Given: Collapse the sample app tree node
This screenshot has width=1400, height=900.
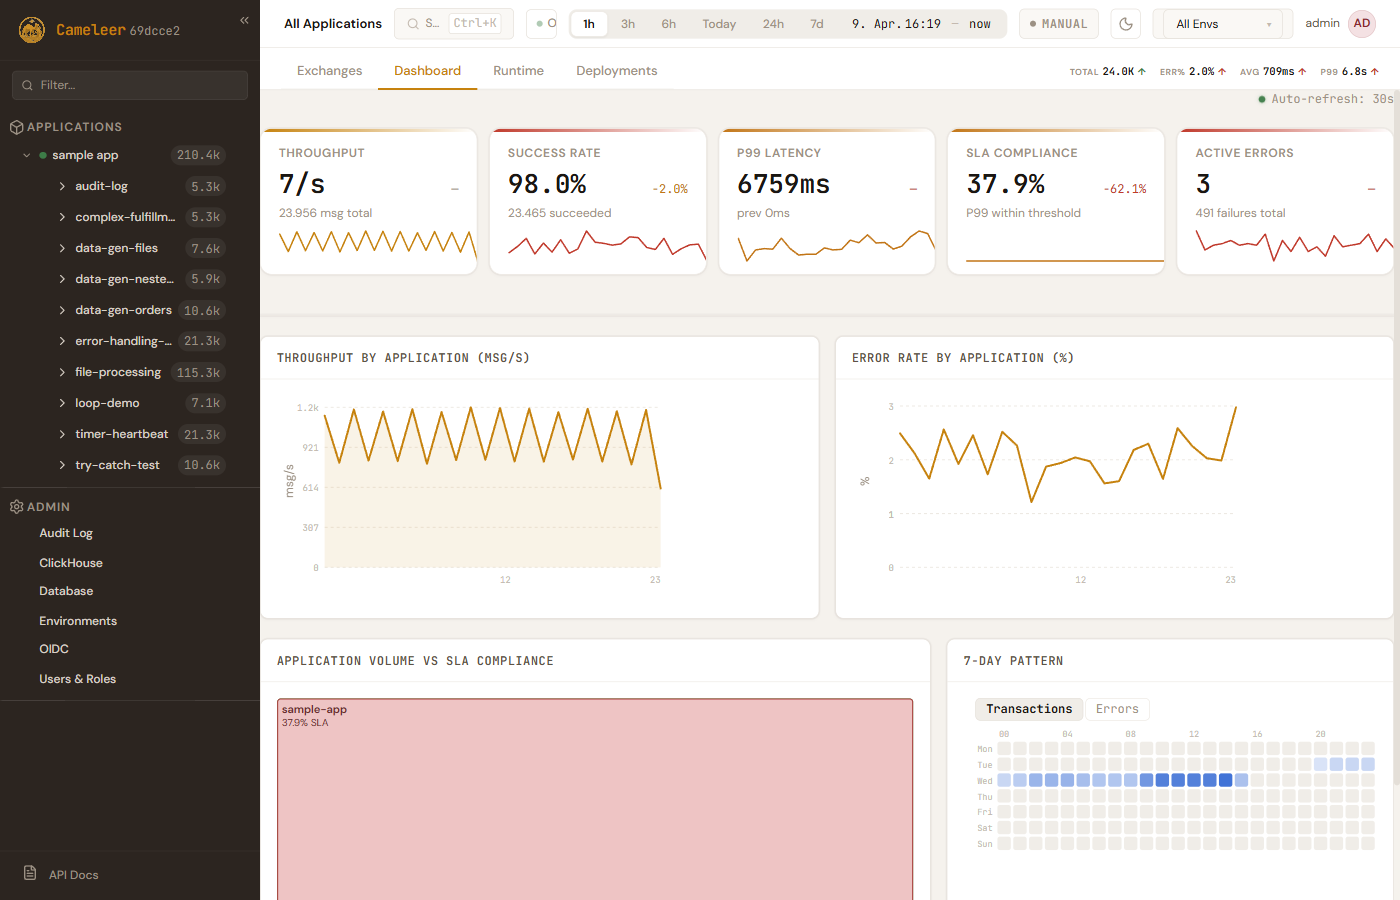Looking at the screenshot, I should click(x=27, y=156).
